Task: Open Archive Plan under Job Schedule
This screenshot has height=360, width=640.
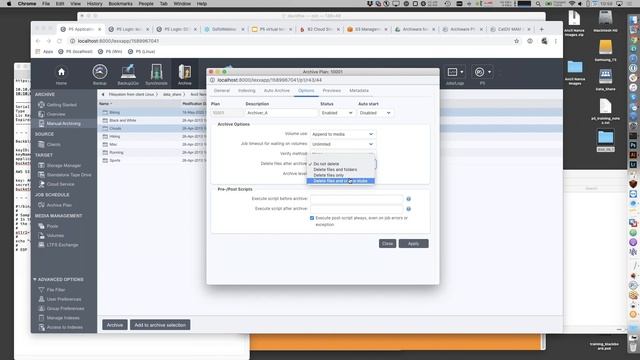Action: point(59,205)
